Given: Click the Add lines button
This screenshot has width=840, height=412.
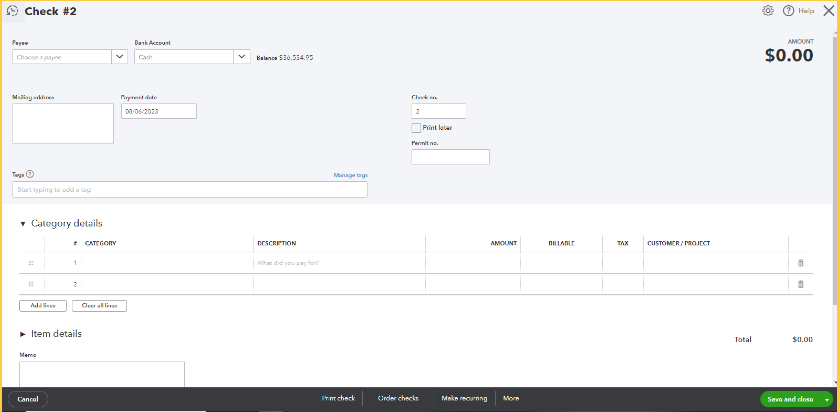Looking at the screenshot, I should (43, 306).
